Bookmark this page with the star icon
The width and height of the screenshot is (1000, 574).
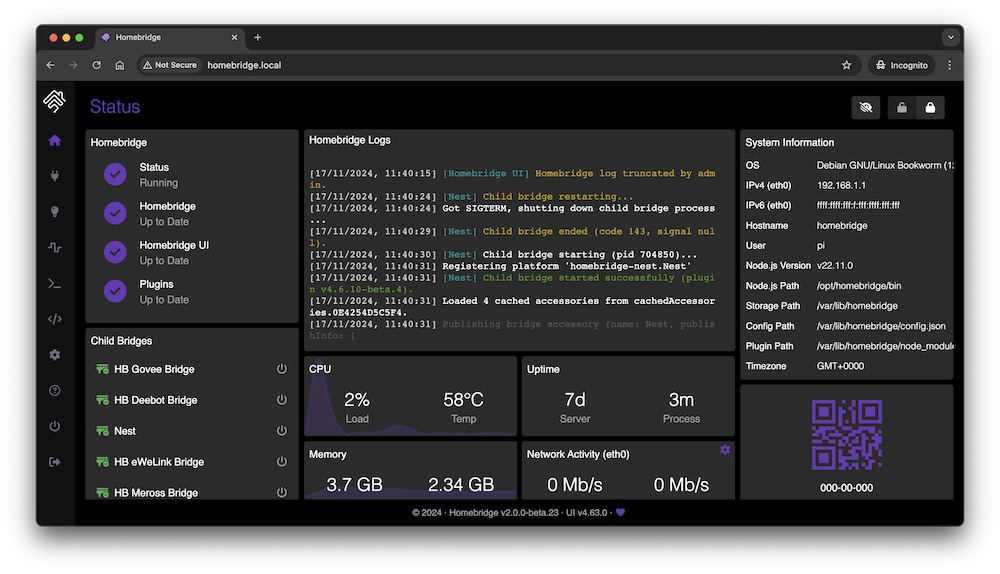846,65
